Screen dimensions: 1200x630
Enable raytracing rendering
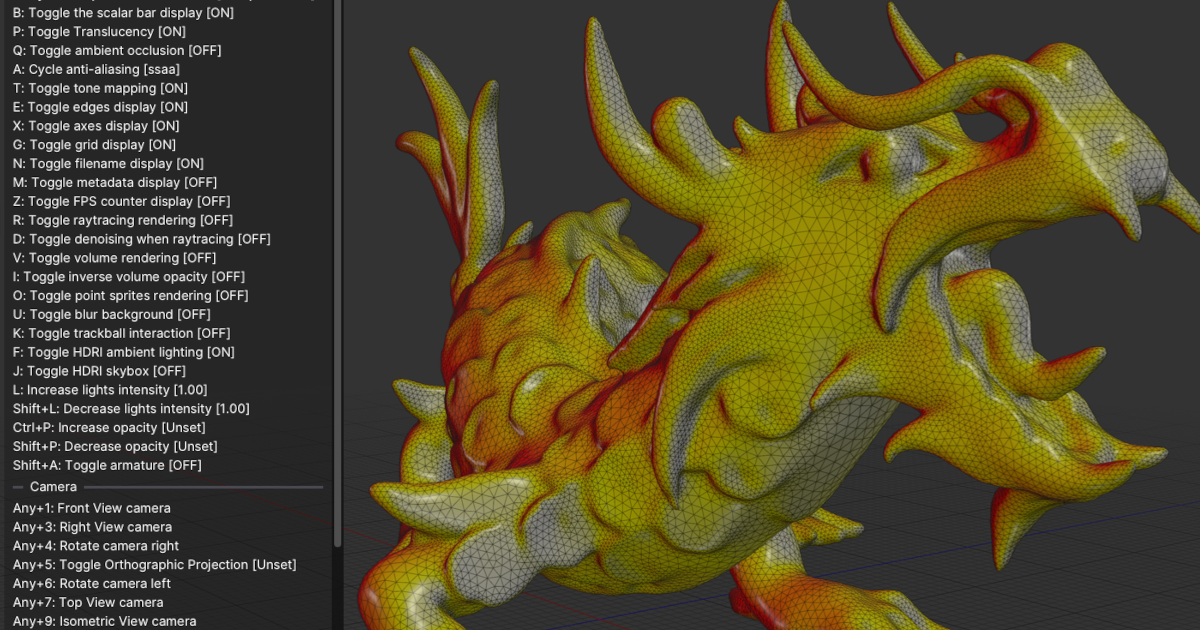click(115, 220)
